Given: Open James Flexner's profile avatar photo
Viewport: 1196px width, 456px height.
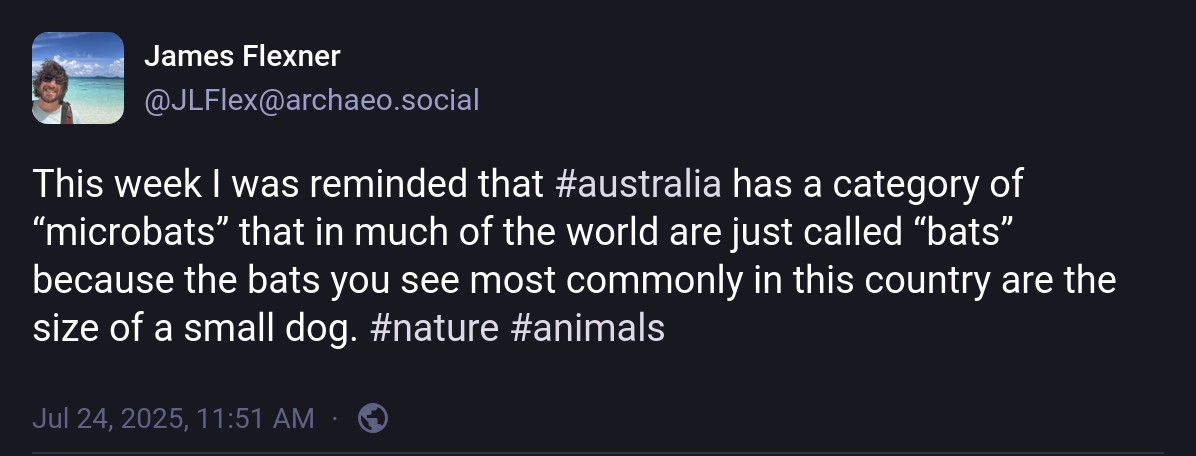Looking at the screenshot, I should coord(78,78).
